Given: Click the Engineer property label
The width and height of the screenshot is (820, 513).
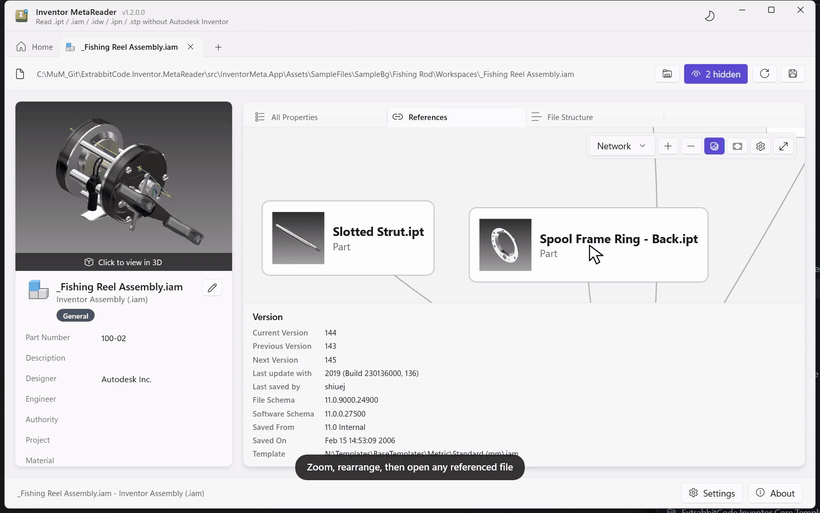Looking at the screenshot, I should (x=41, y=399).
